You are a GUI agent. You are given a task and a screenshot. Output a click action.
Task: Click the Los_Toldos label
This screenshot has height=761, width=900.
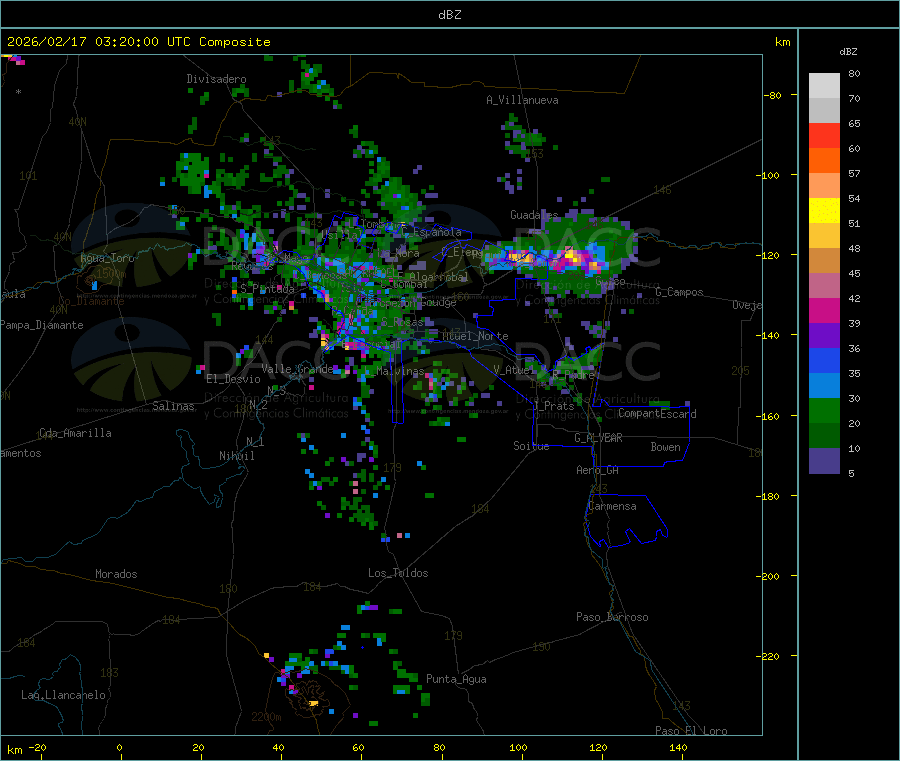point(398,573)
